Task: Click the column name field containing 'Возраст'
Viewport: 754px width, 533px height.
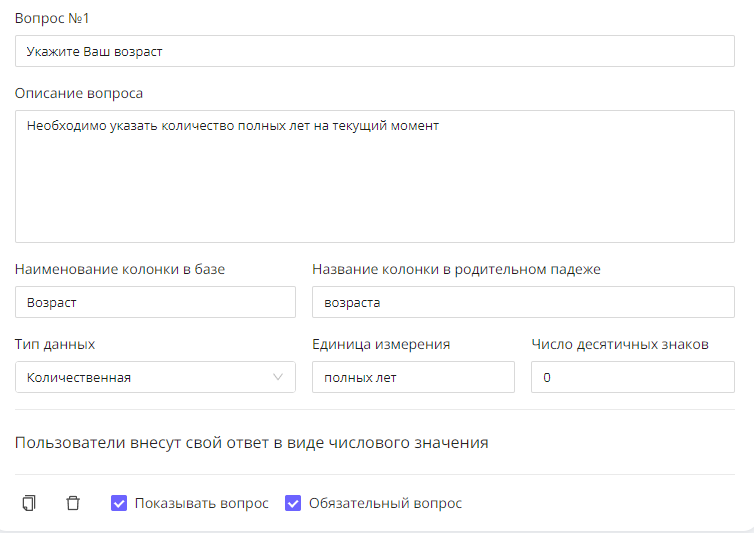Action: (x=155, y=301)
